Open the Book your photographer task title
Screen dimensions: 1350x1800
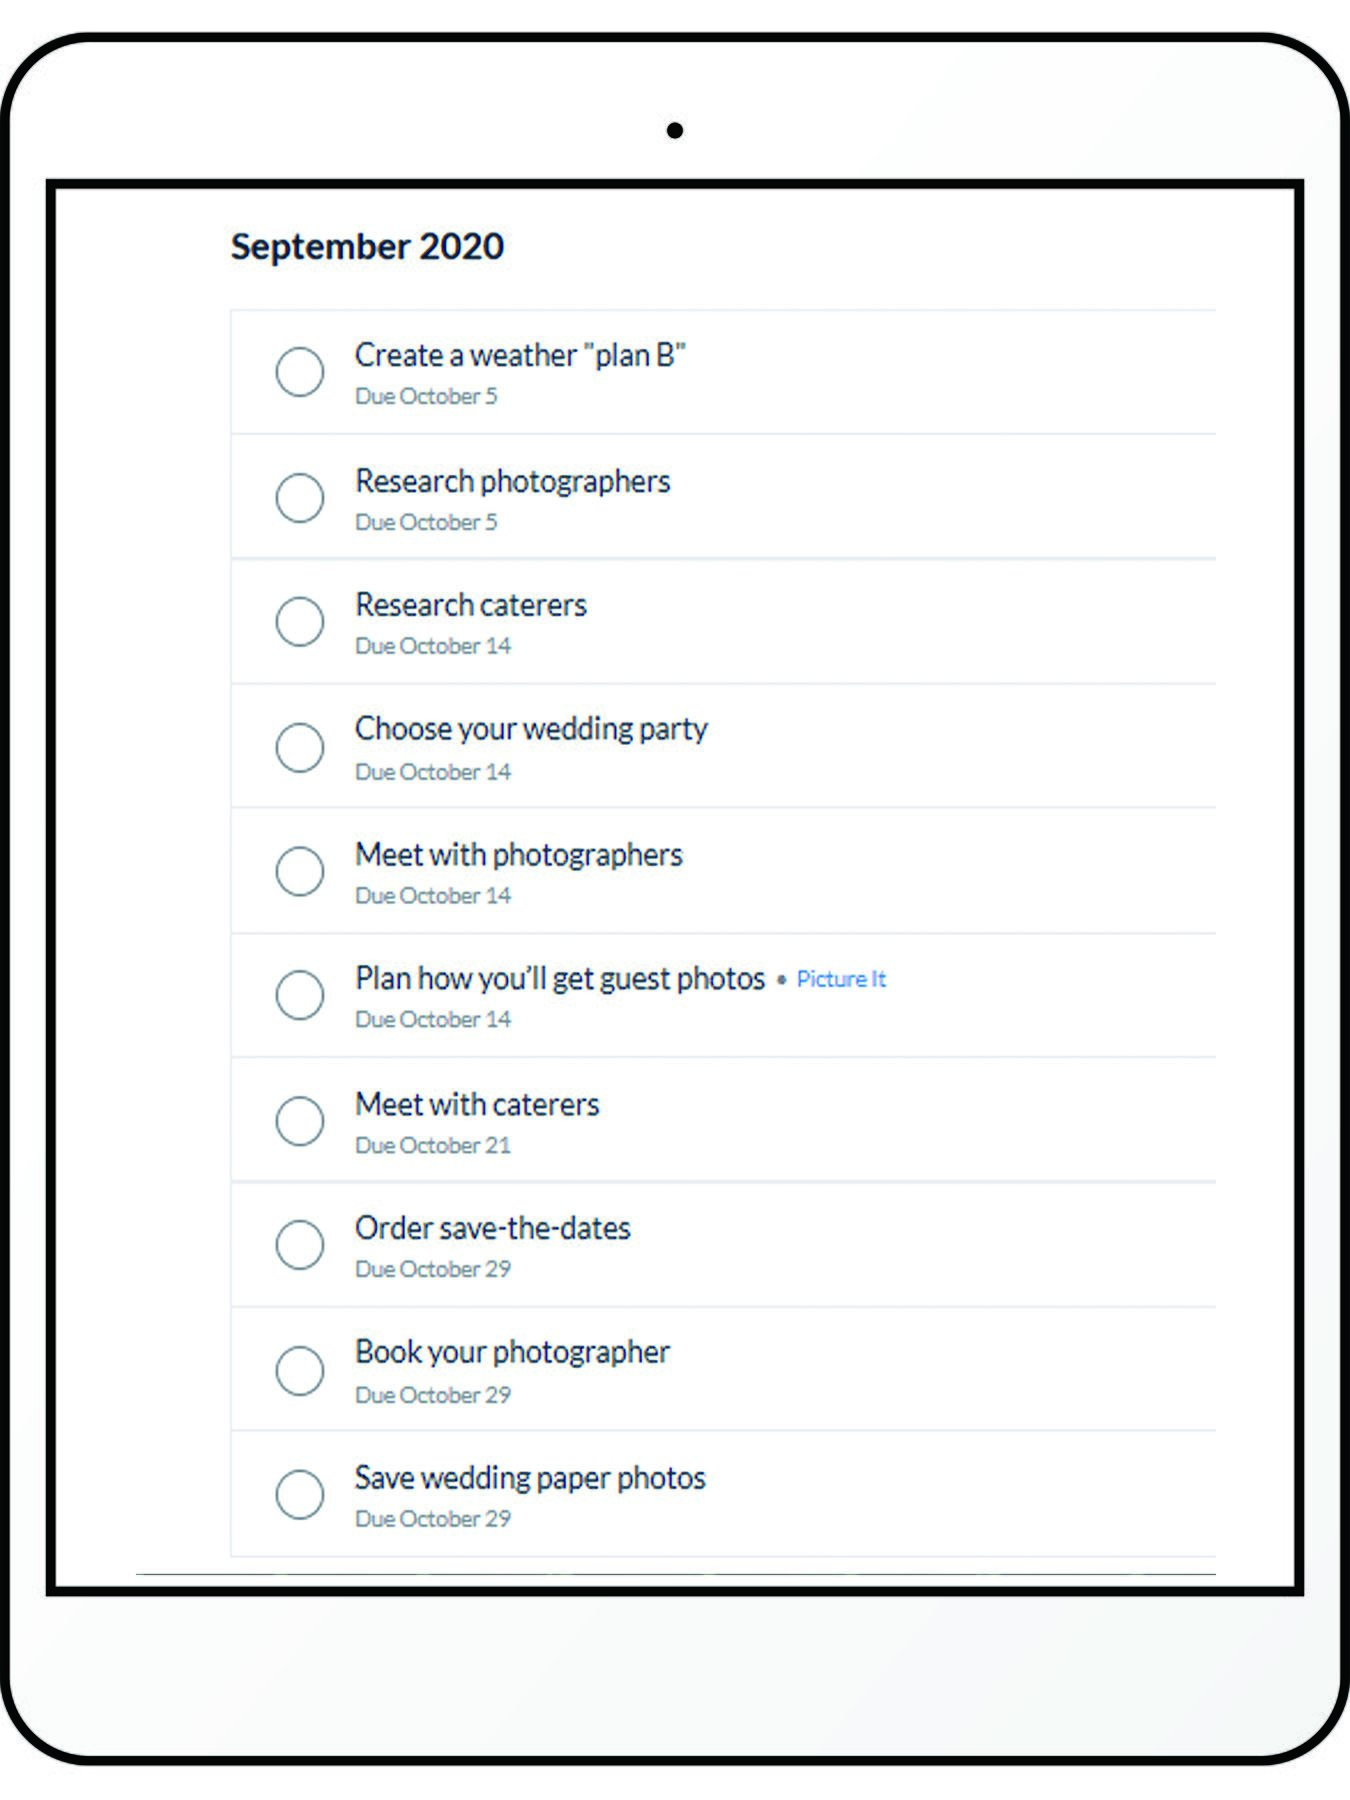pos(512,1353)
